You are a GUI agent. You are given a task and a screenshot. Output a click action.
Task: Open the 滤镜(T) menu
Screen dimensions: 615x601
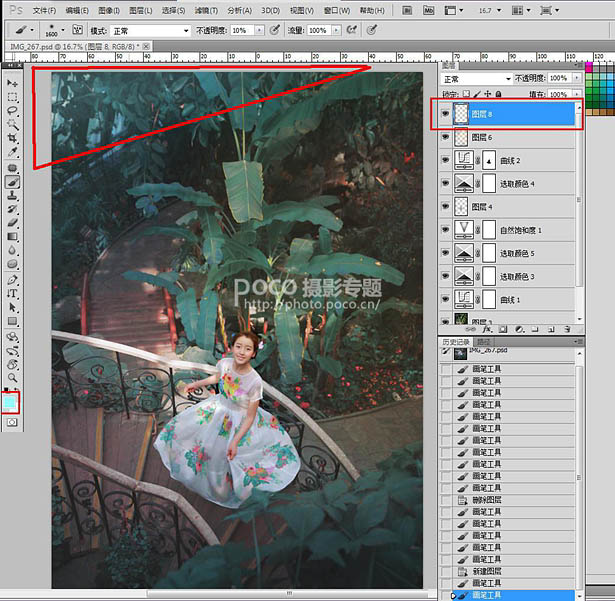(207, 10)
